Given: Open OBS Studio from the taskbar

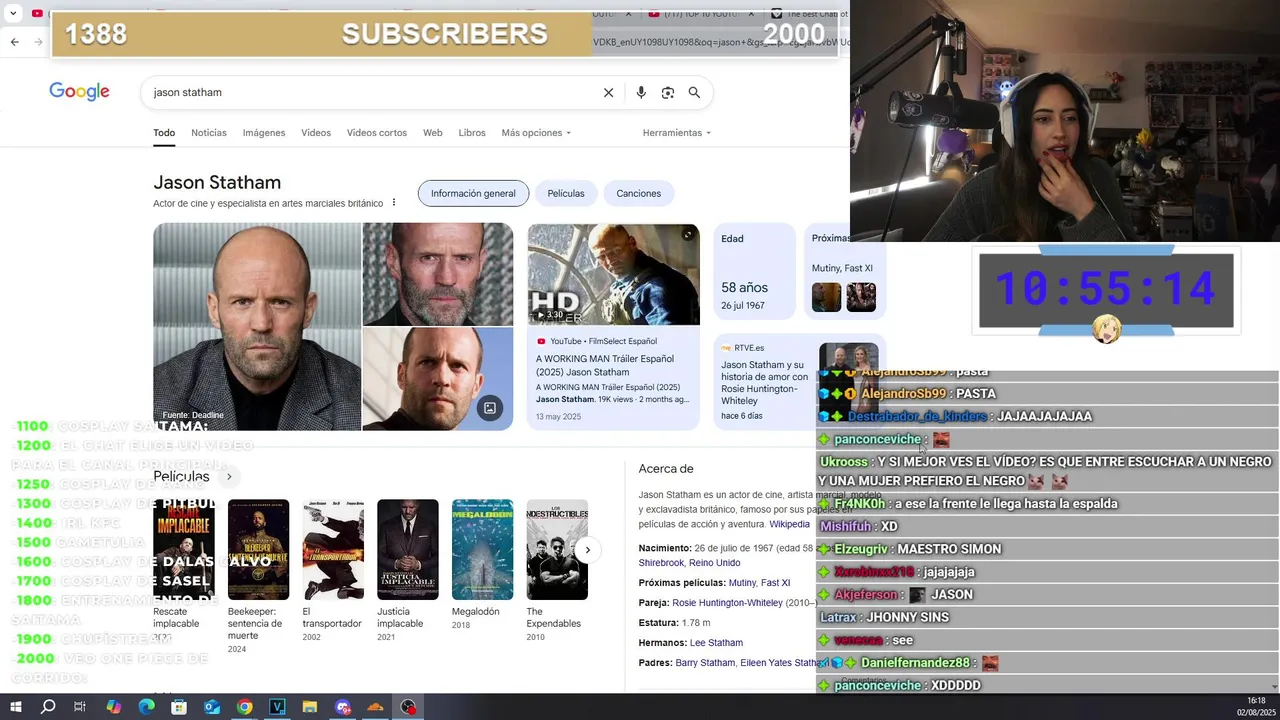Looking at the screenshot, I should (408, 707).
